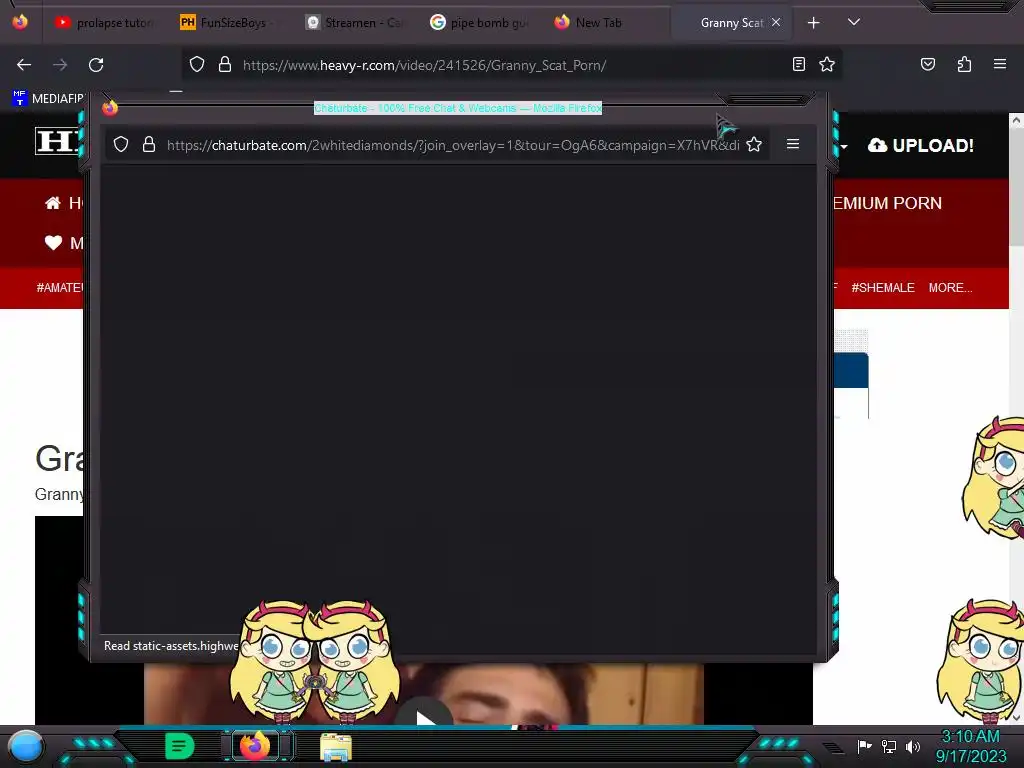Expand the dropdown arrow beside UPLOAD!

(x=844, y=146)
